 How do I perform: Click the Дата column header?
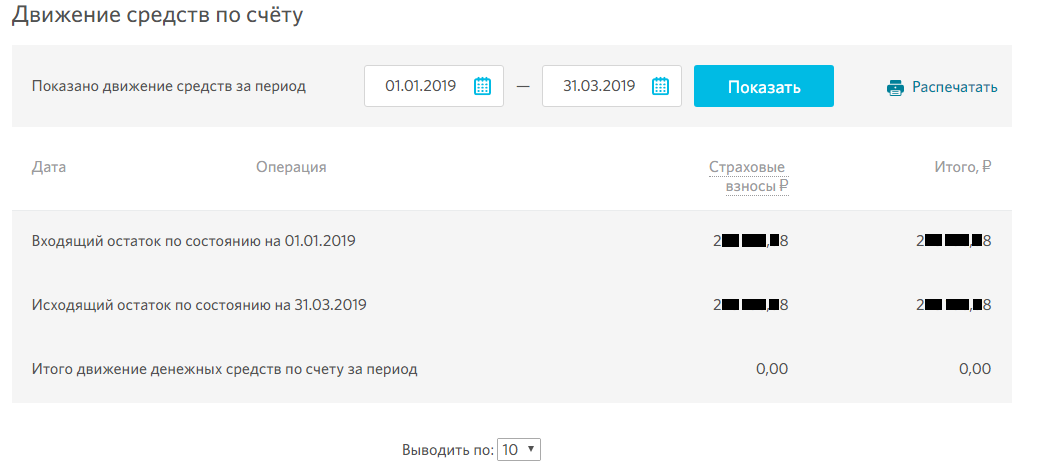(x=49, y=167)
